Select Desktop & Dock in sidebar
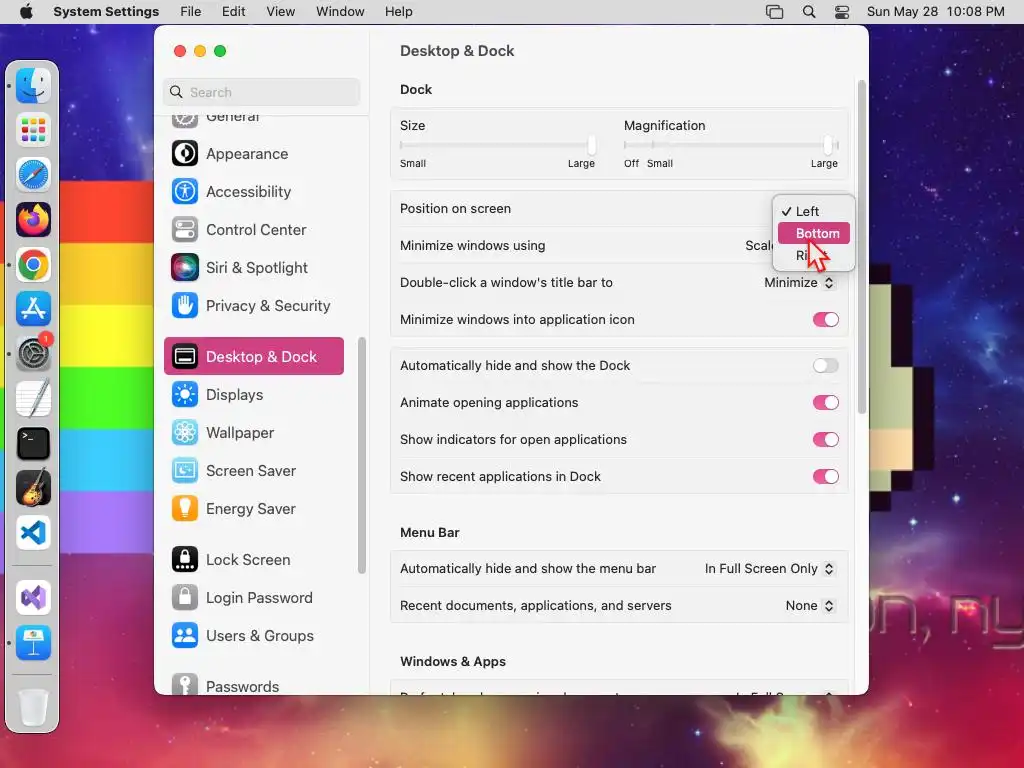 253,356
